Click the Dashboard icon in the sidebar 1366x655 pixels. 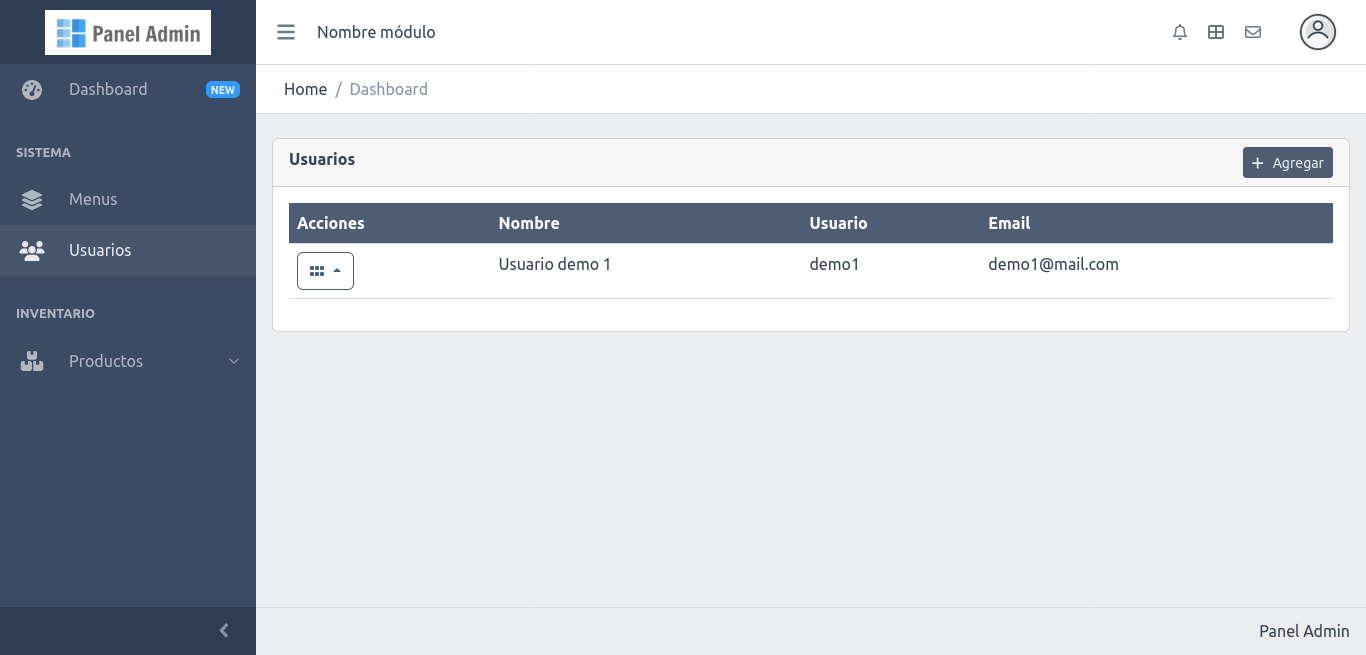click(32, 89)
